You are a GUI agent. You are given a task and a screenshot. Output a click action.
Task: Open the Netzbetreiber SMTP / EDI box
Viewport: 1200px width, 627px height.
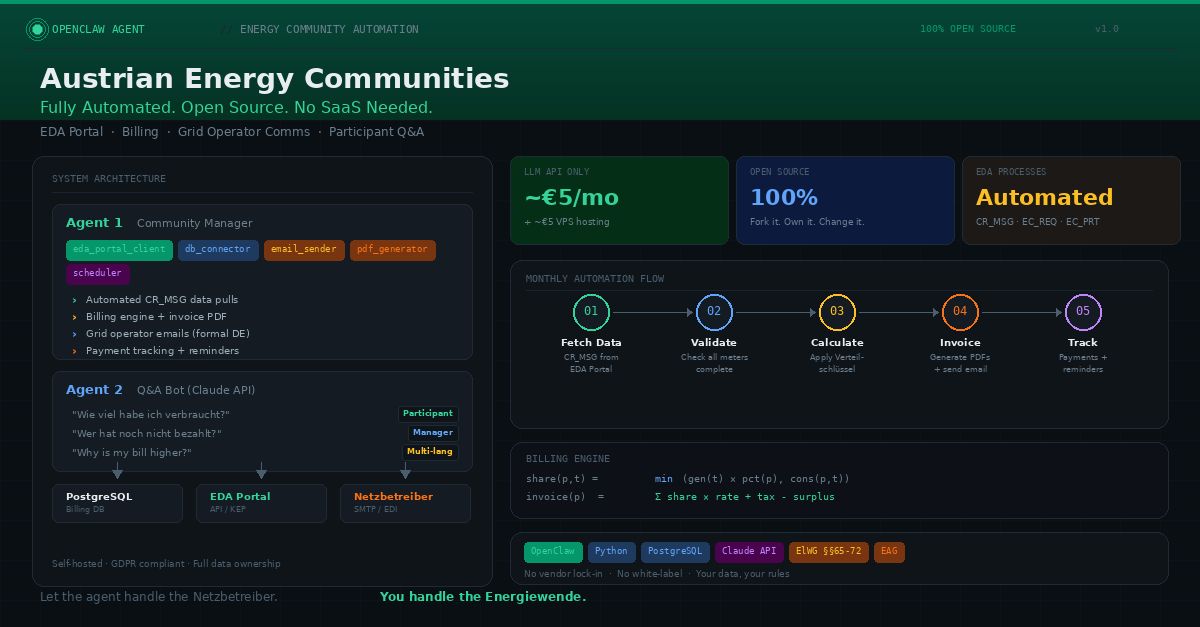405,503
